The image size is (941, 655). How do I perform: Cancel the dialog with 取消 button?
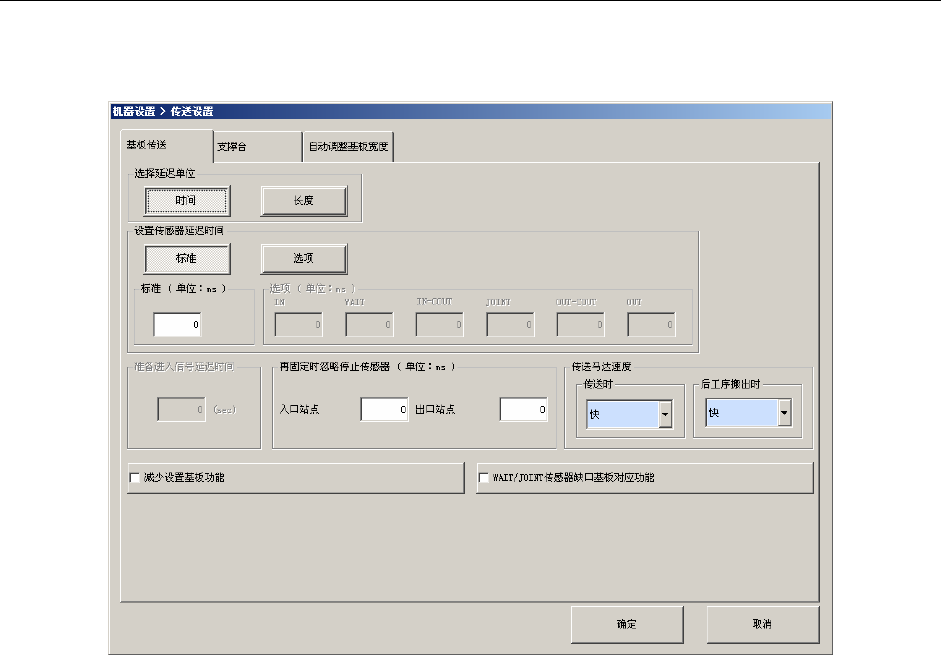pyautogui.click(x=763, y=624)
